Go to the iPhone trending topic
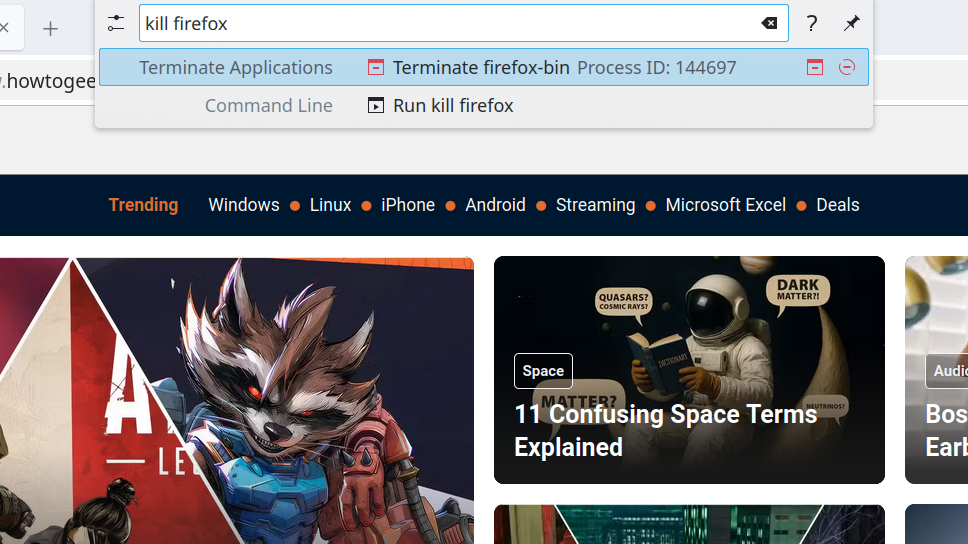The image size is (968, 544). click(408, 205)
